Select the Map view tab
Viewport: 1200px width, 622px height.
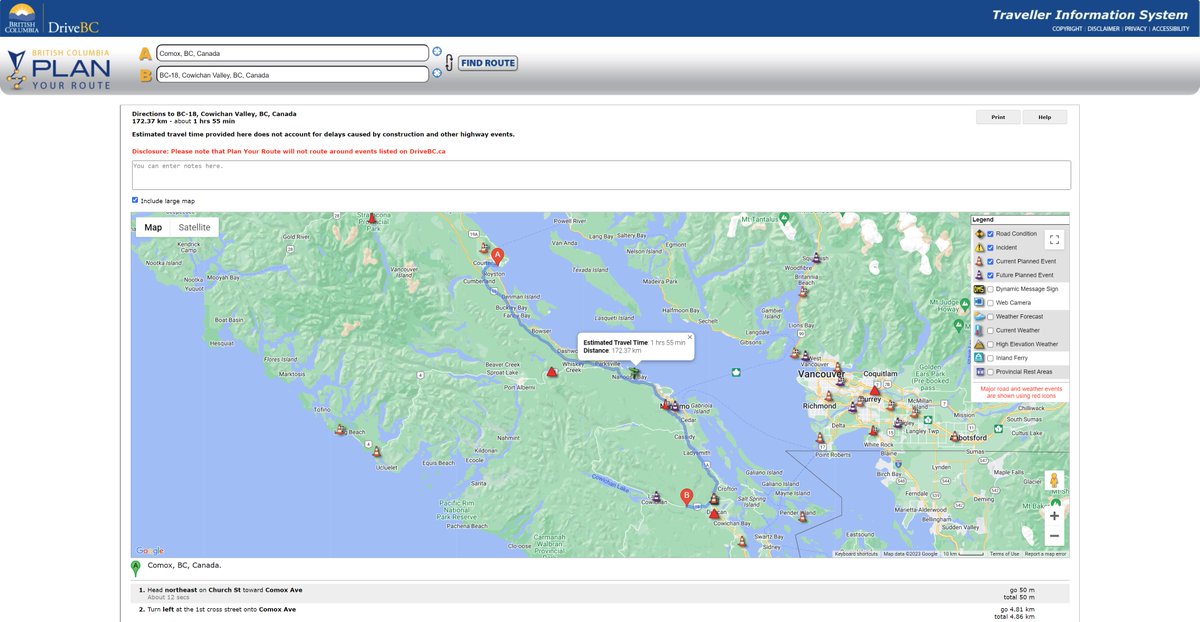[x=152, y=227]
